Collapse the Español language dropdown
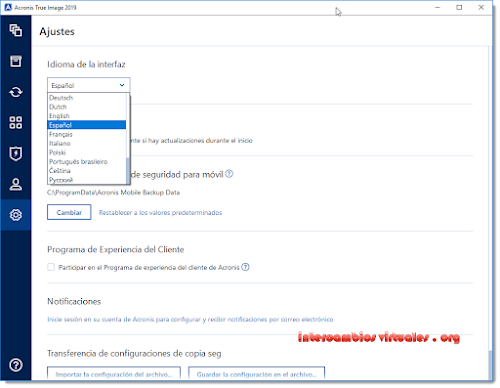This screenshot has height=388, width=500. click(88, 85)
